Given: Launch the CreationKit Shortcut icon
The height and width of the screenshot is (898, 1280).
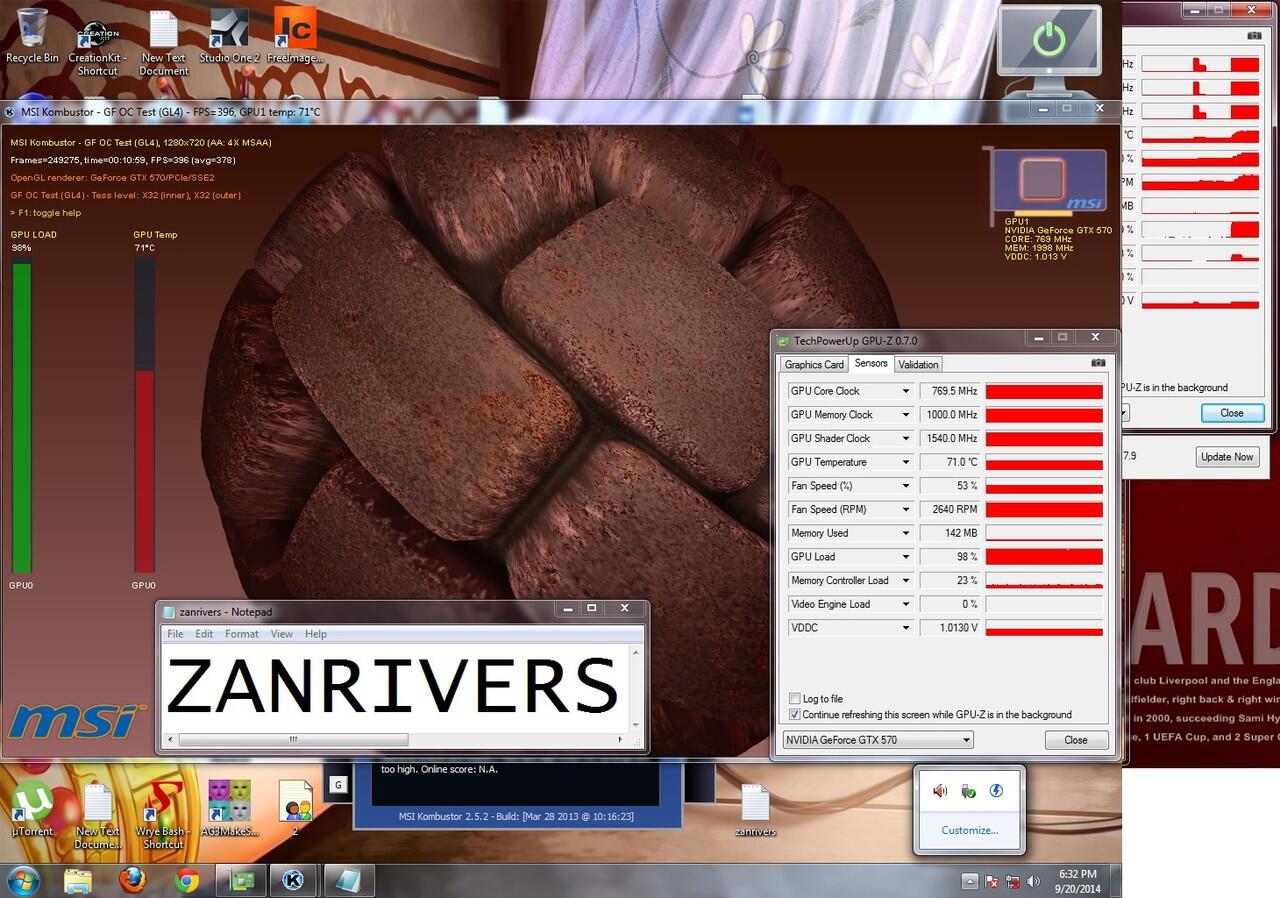Looking at the screenshot, I should (97, 46).
